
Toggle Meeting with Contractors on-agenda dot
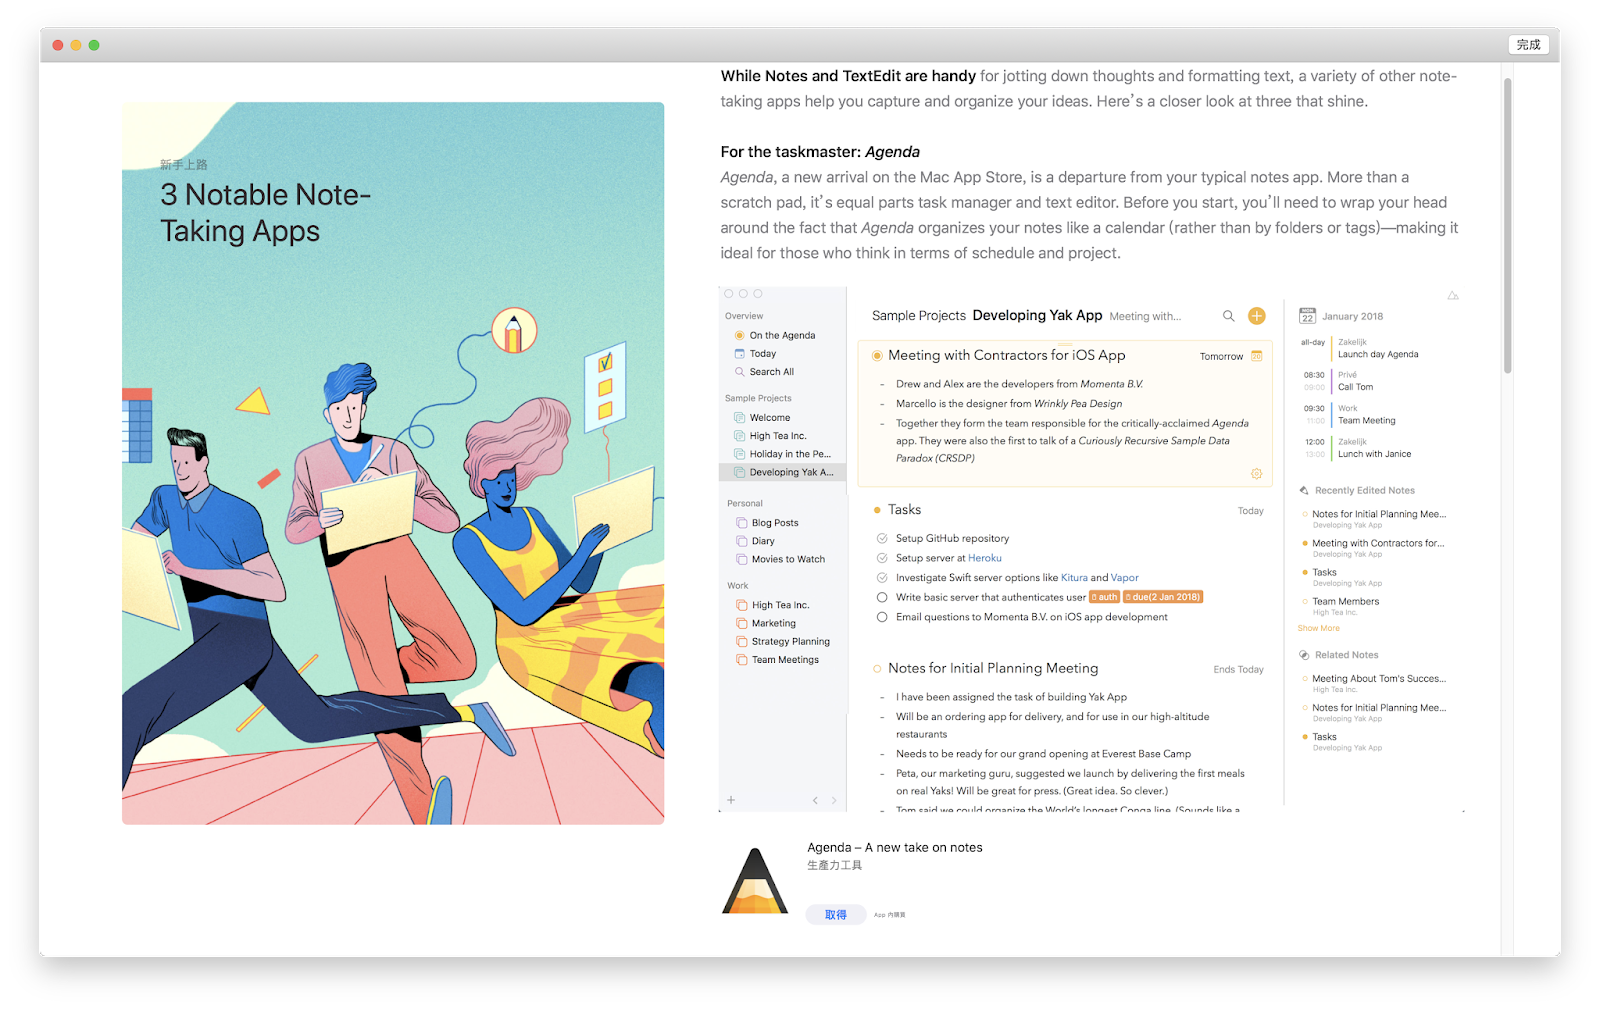tap(877, 356)
